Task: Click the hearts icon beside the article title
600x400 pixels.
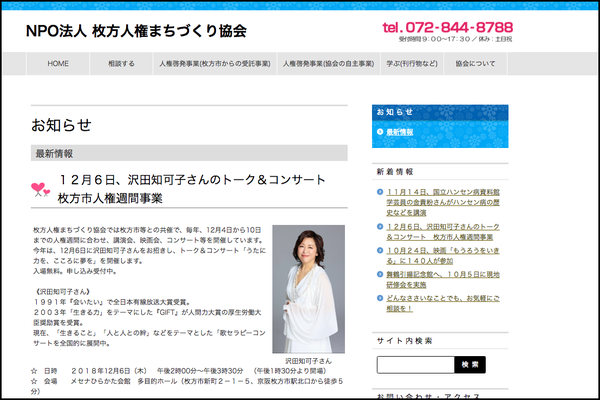Action: click(x=41, y=187)
